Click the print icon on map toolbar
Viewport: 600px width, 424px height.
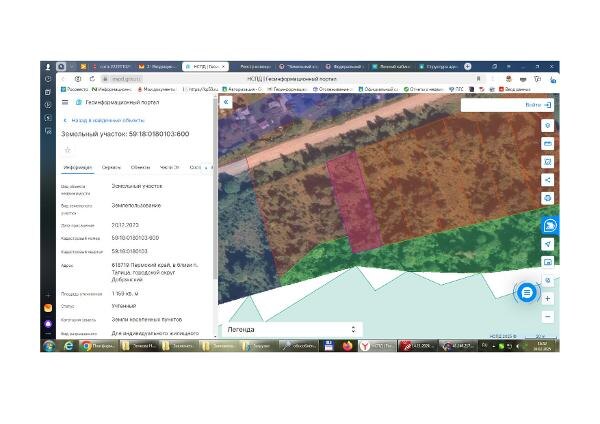tap(548, 198)
